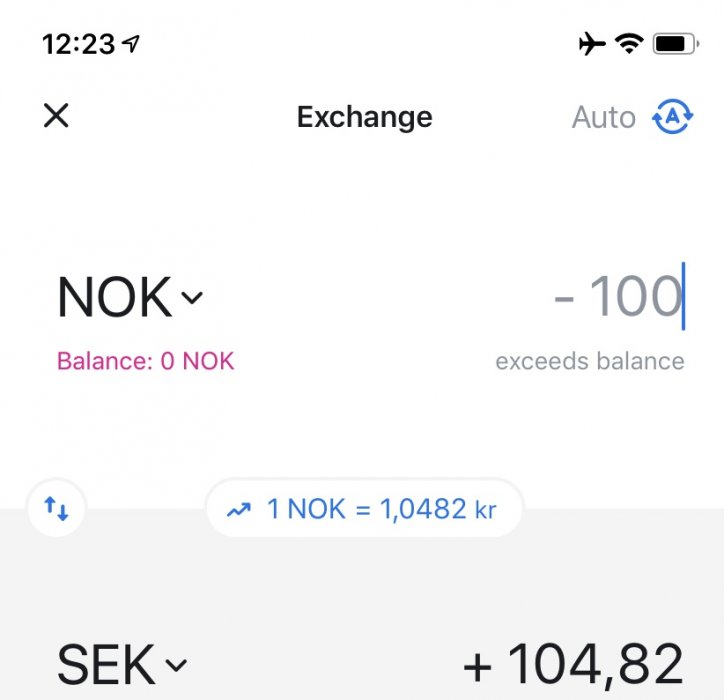Viewport: 724px width, 700px height.
Task: Open the 1 NOK = 1,0482 kr rate pill
Action: (x=364, y=510)
